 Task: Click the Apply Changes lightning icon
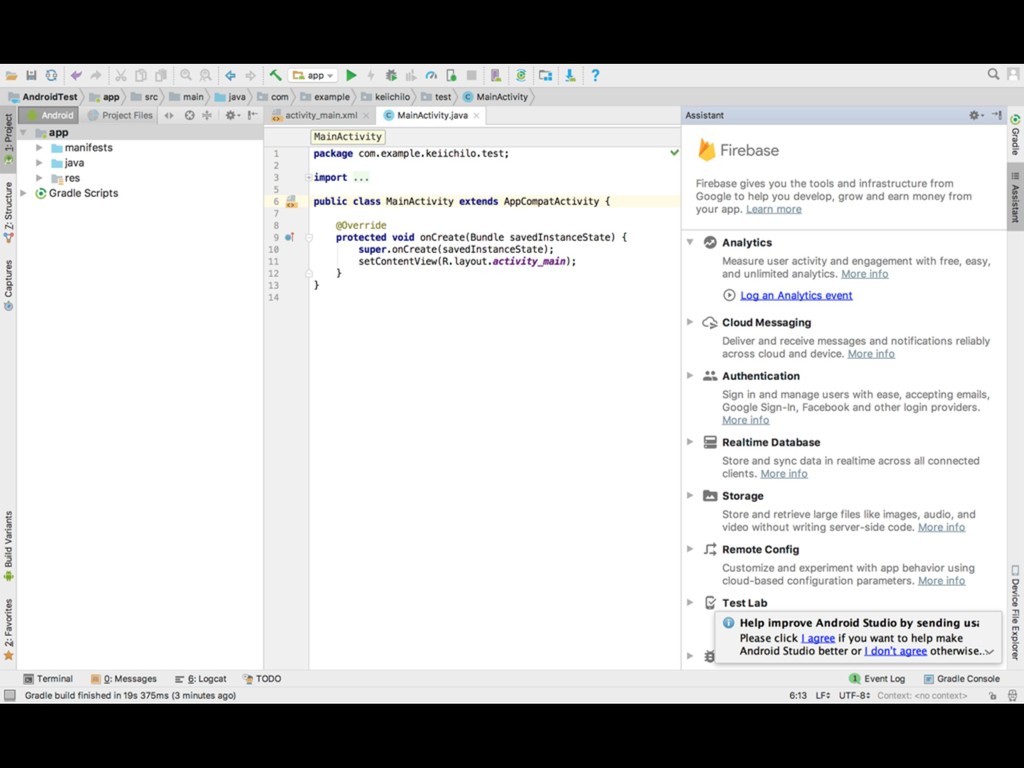(371, 76)
